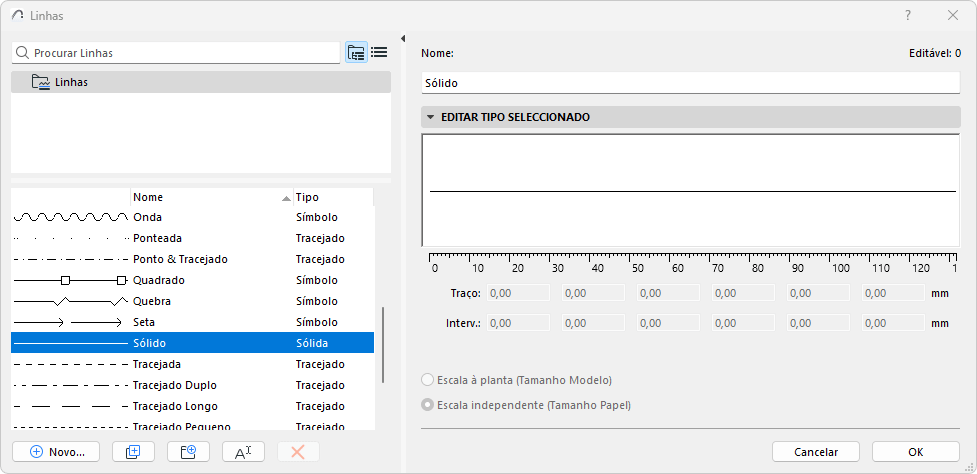Switch to folder tree view icon

click(x=356, y=52)
